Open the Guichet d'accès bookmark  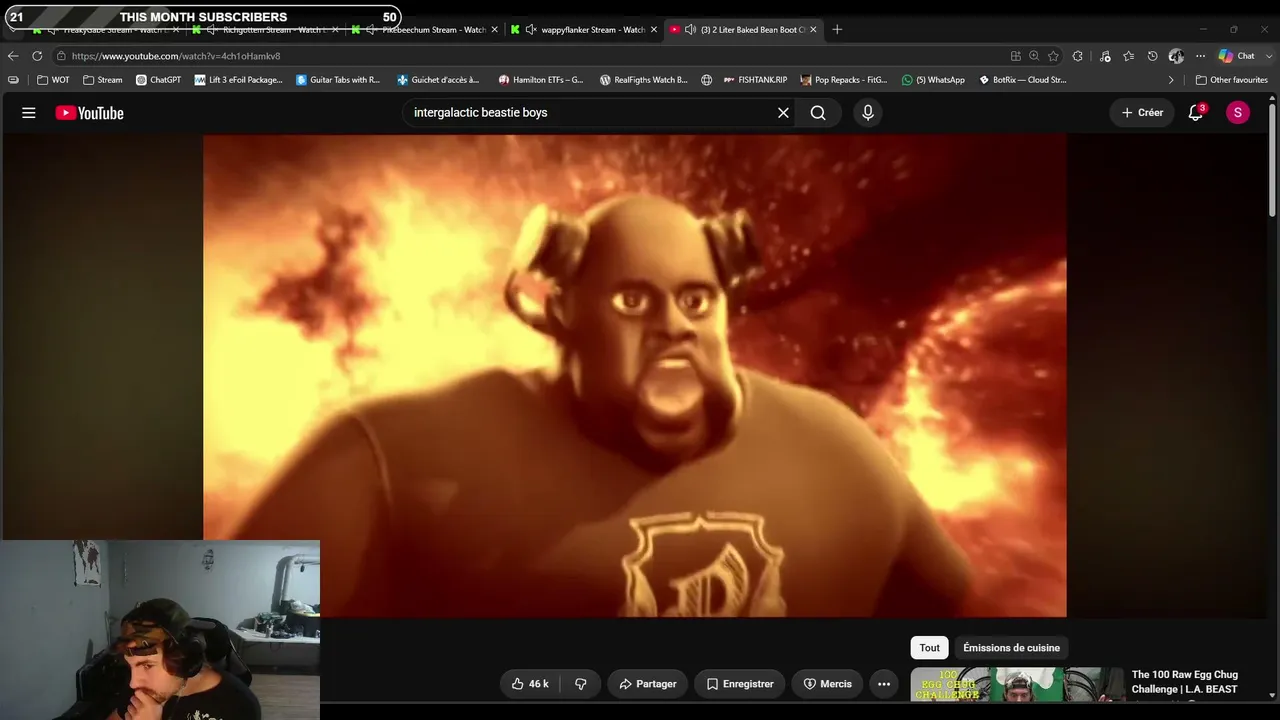click(439, 80)
